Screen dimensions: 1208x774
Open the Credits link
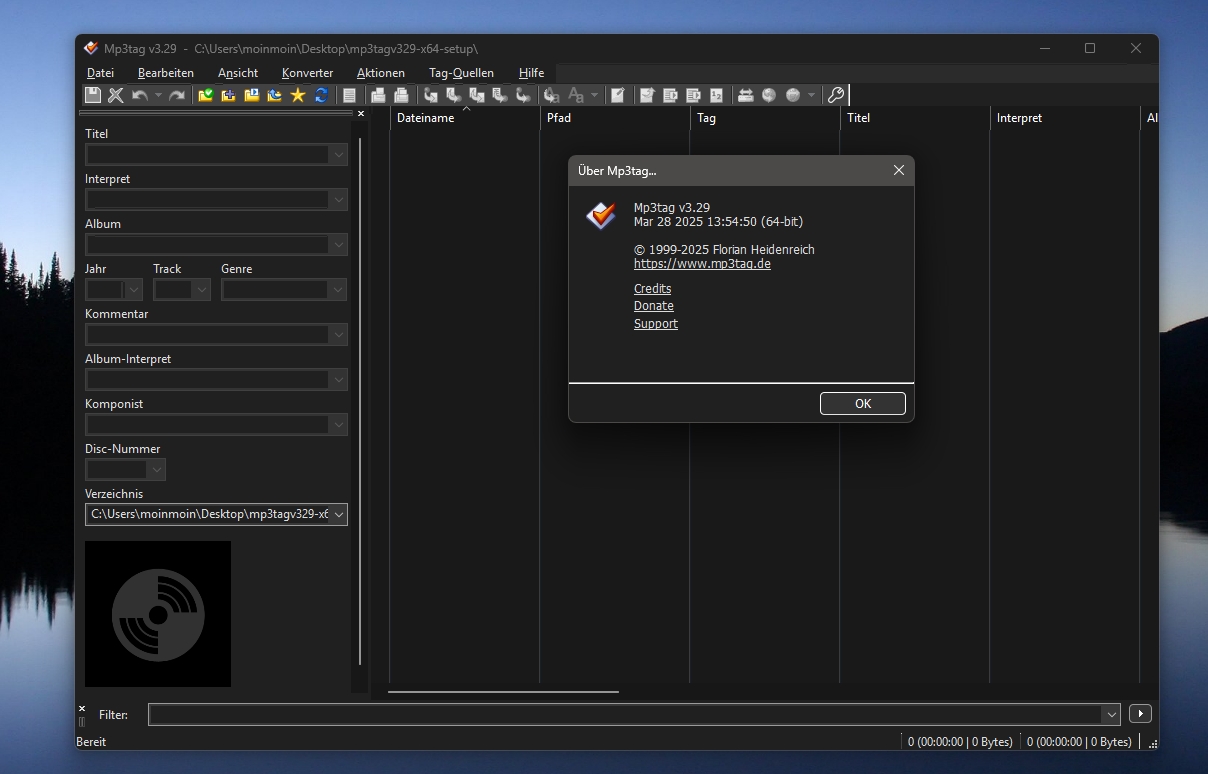(652, 288)
